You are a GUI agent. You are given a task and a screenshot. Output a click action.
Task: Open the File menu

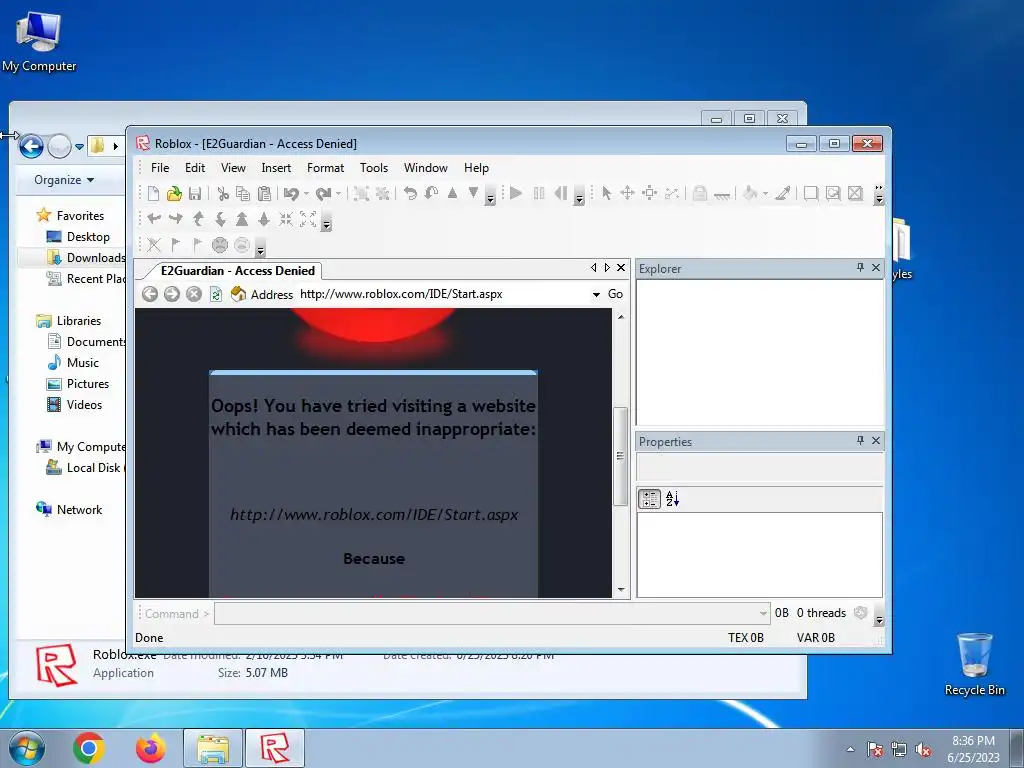click(160, 168)
